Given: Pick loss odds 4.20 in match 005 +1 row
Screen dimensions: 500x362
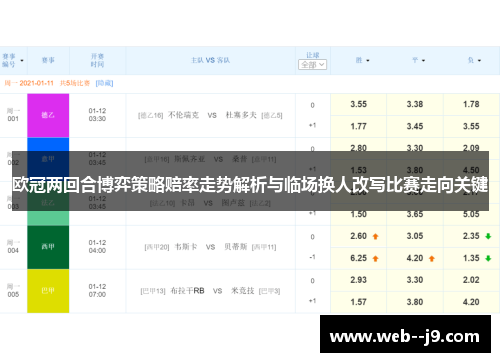Looking at the screenshot, I should tap(471, 302).
